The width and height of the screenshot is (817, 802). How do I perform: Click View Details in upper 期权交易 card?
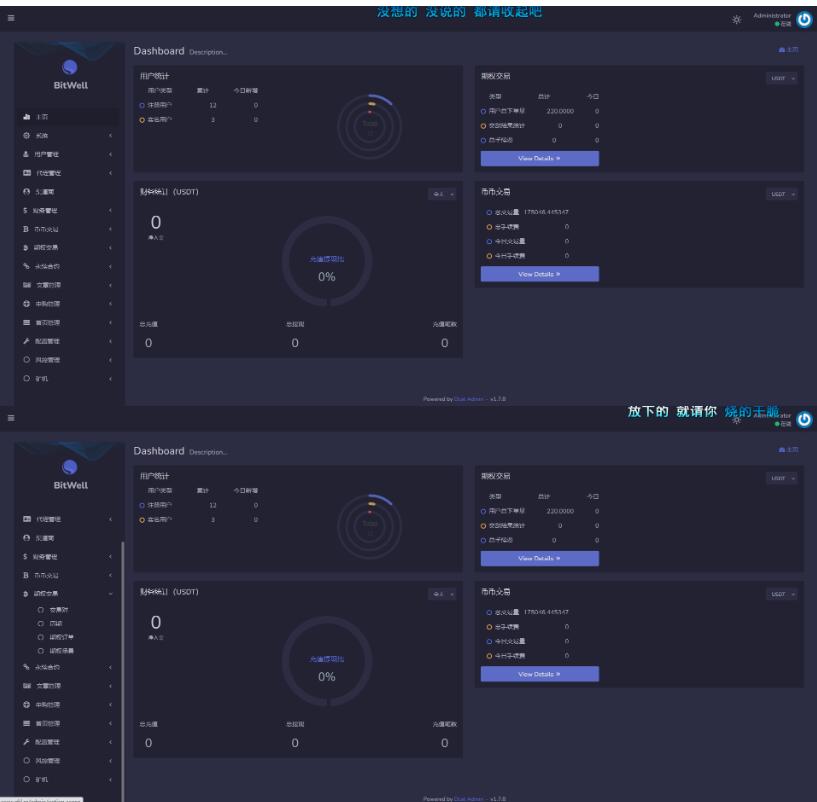[x=539, y=158]
